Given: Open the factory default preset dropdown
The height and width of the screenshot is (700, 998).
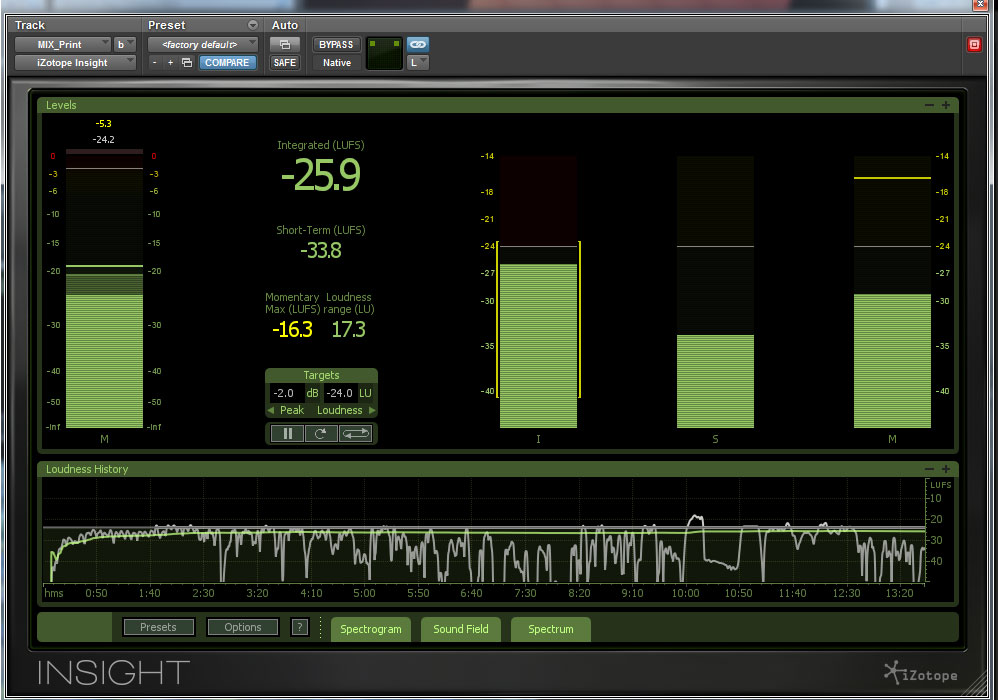Looking at the screenshot, I should [202, 45].
